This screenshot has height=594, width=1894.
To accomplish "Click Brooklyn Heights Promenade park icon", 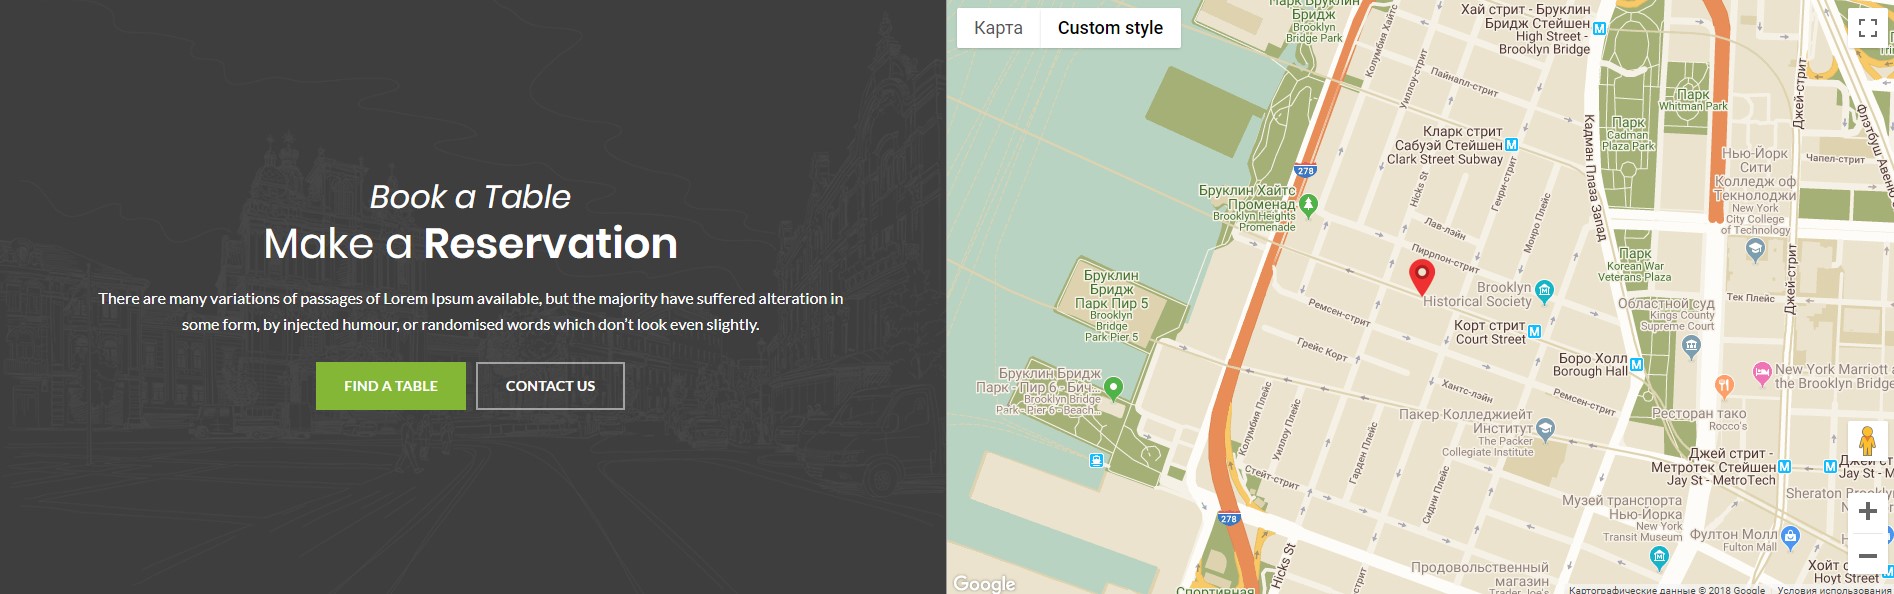I will (x=1308, y=205).
